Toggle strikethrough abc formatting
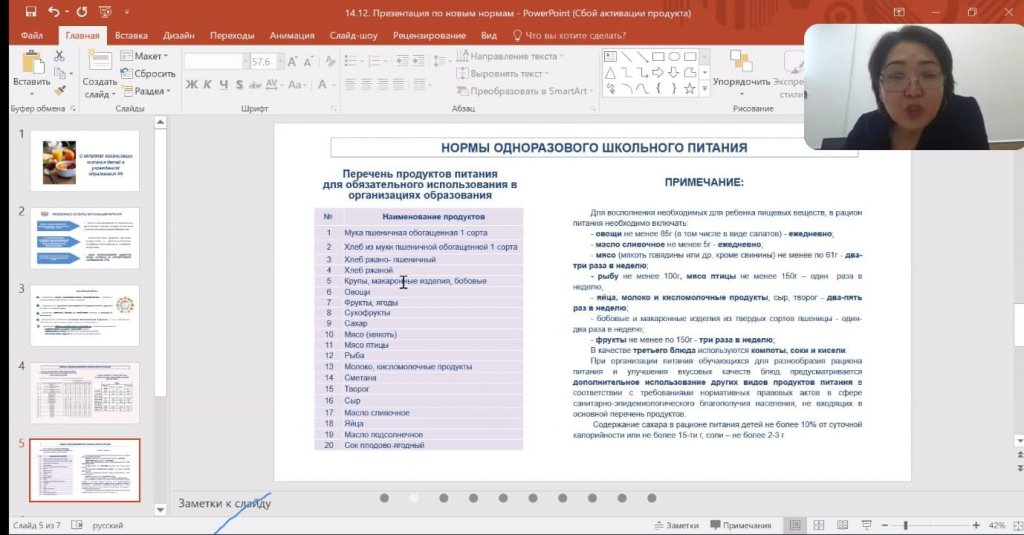The height and width of the screenshot is (535, 1024). click(255, 84)
